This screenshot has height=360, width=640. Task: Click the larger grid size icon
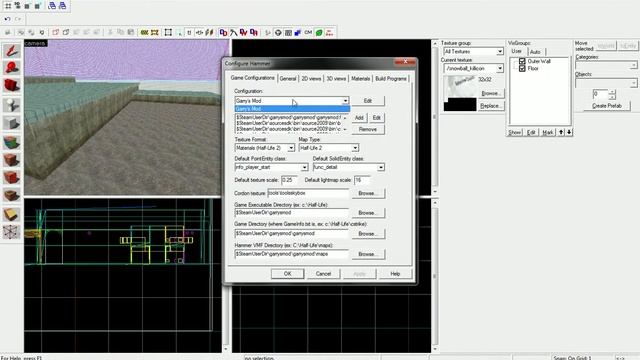[37, 6]
